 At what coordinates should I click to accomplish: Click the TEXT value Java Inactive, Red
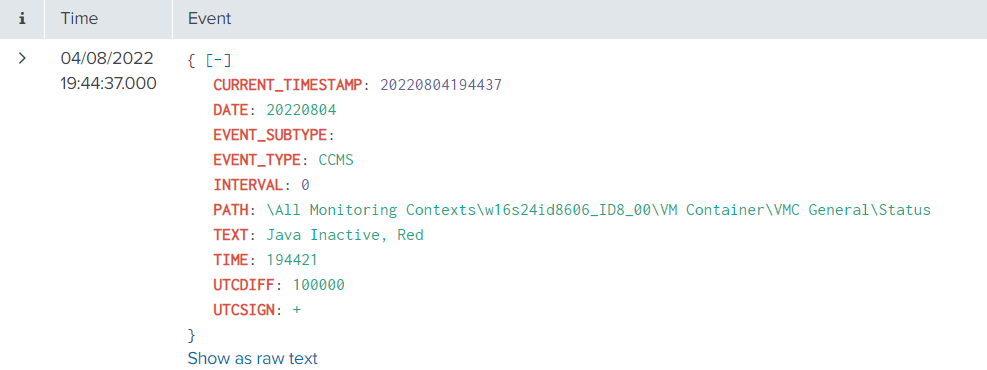(x=345, y=235)
